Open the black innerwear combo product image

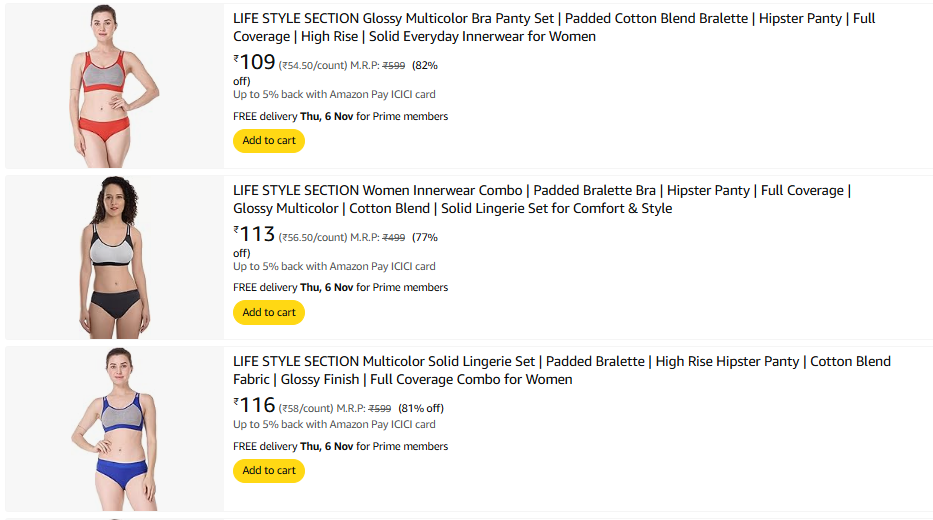(115, 258)
